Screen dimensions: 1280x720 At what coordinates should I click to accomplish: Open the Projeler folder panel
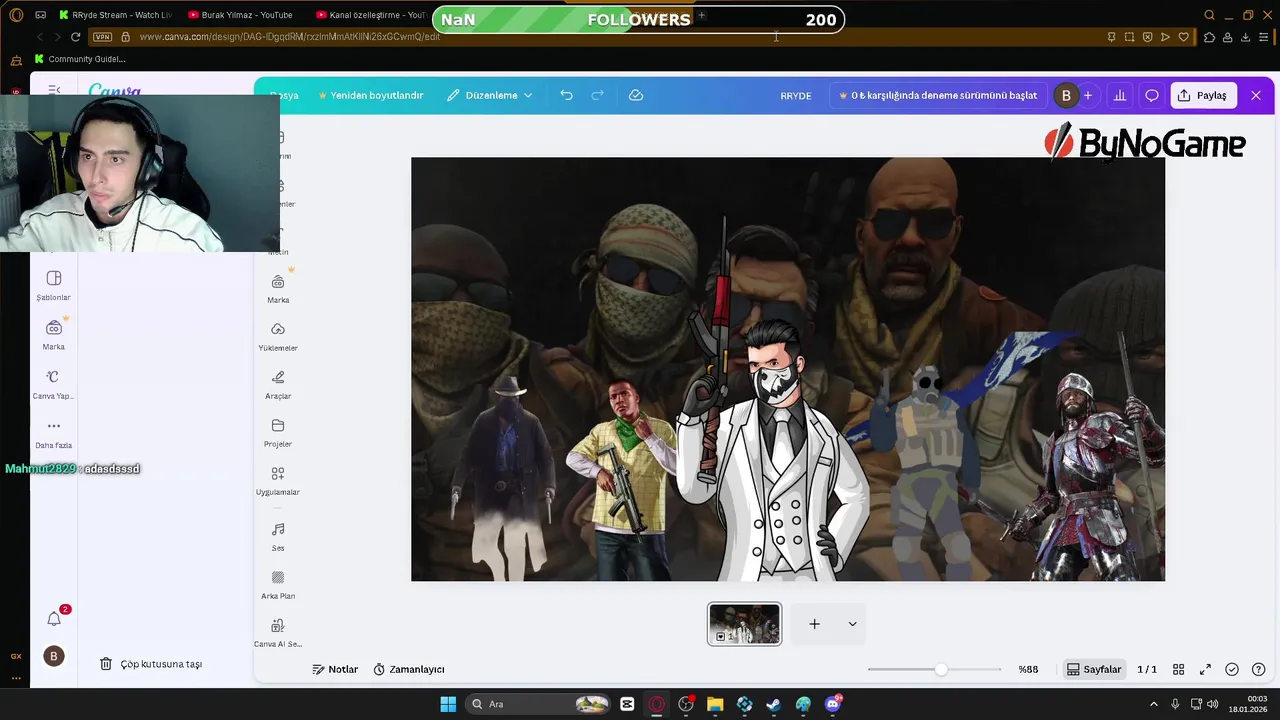(x=278, y=433)
